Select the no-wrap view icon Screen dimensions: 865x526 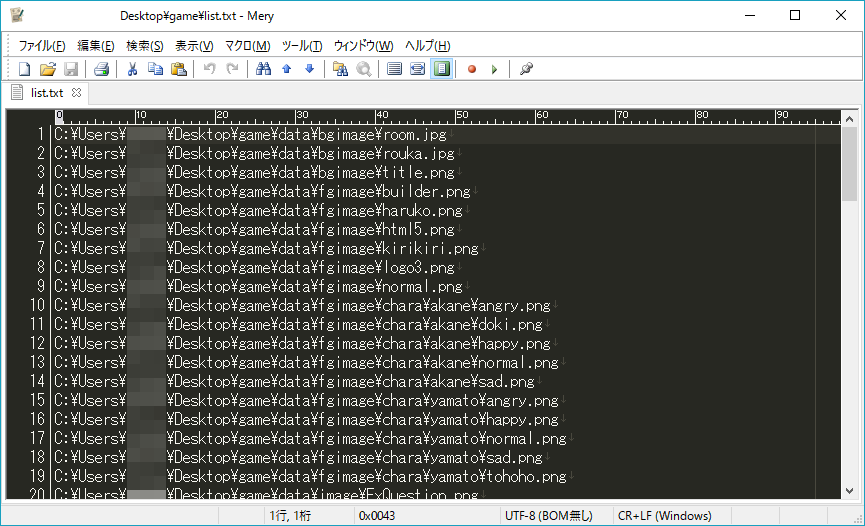click(x=394, y=69)
